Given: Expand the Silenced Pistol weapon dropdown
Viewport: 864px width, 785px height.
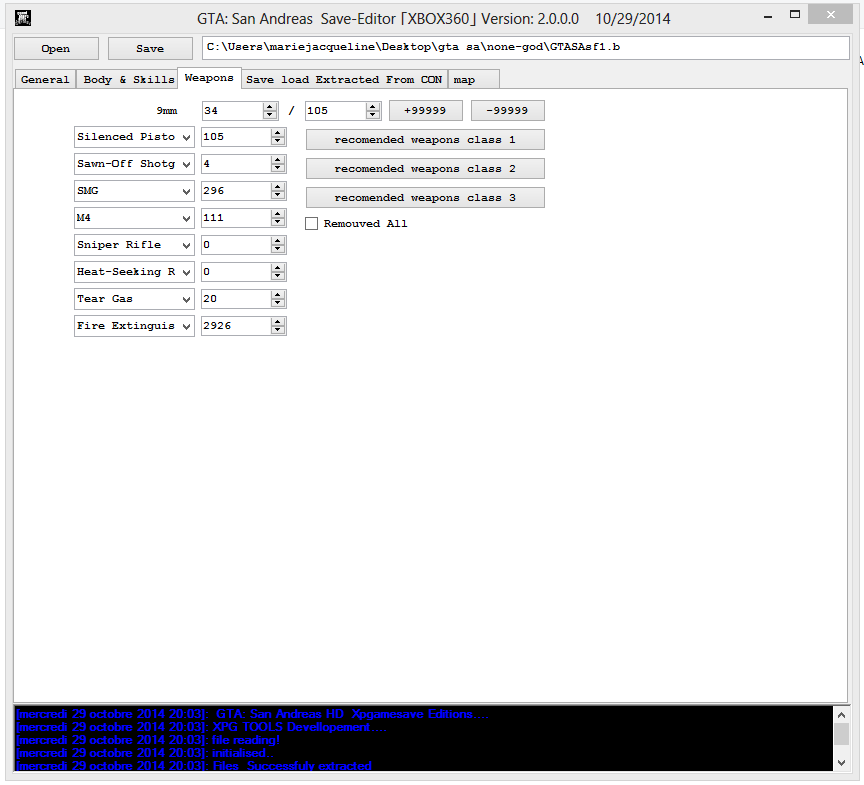Looking at the screenshot, I should [186, 137].
